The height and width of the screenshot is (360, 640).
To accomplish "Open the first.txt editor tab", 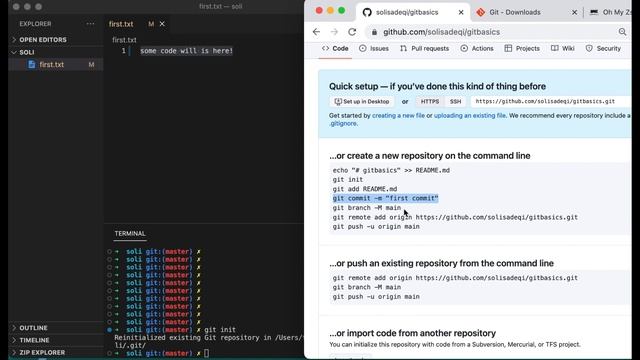I will click(121, 24).
